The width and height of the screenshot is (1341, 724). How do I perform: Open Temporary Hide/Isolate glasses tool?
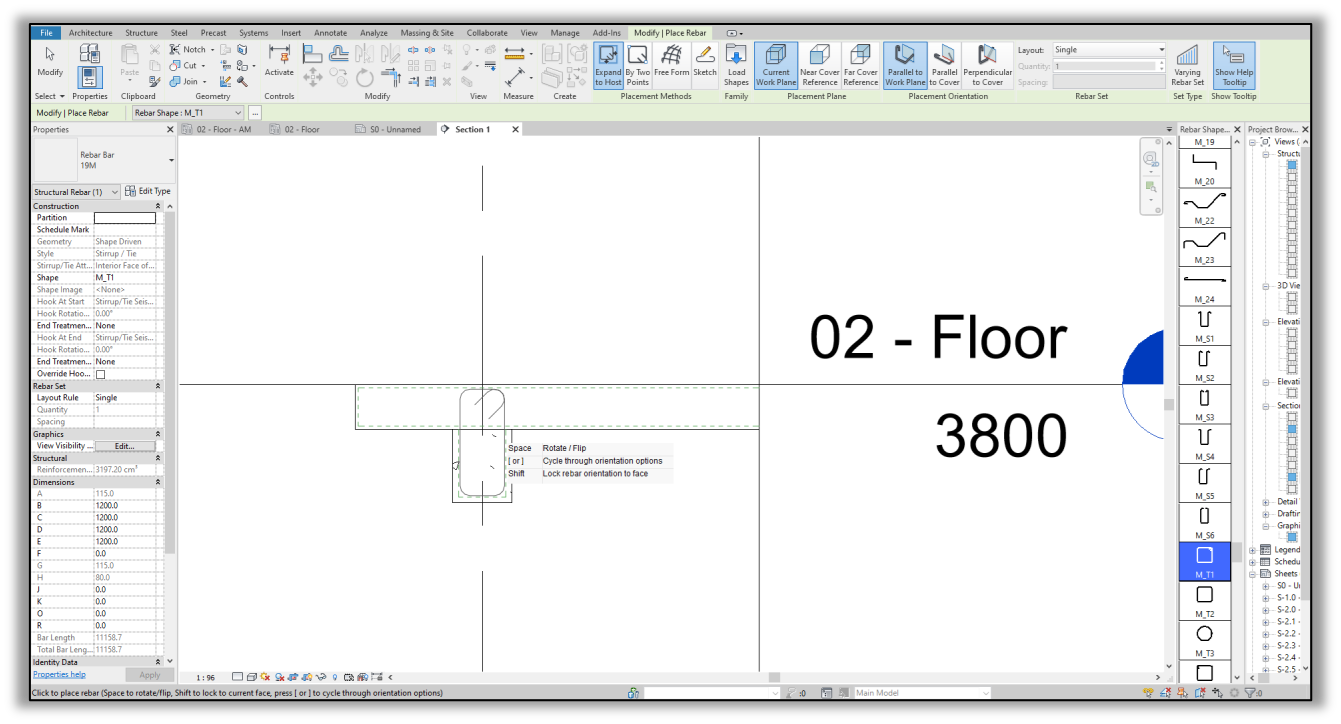tap(321, 676)
